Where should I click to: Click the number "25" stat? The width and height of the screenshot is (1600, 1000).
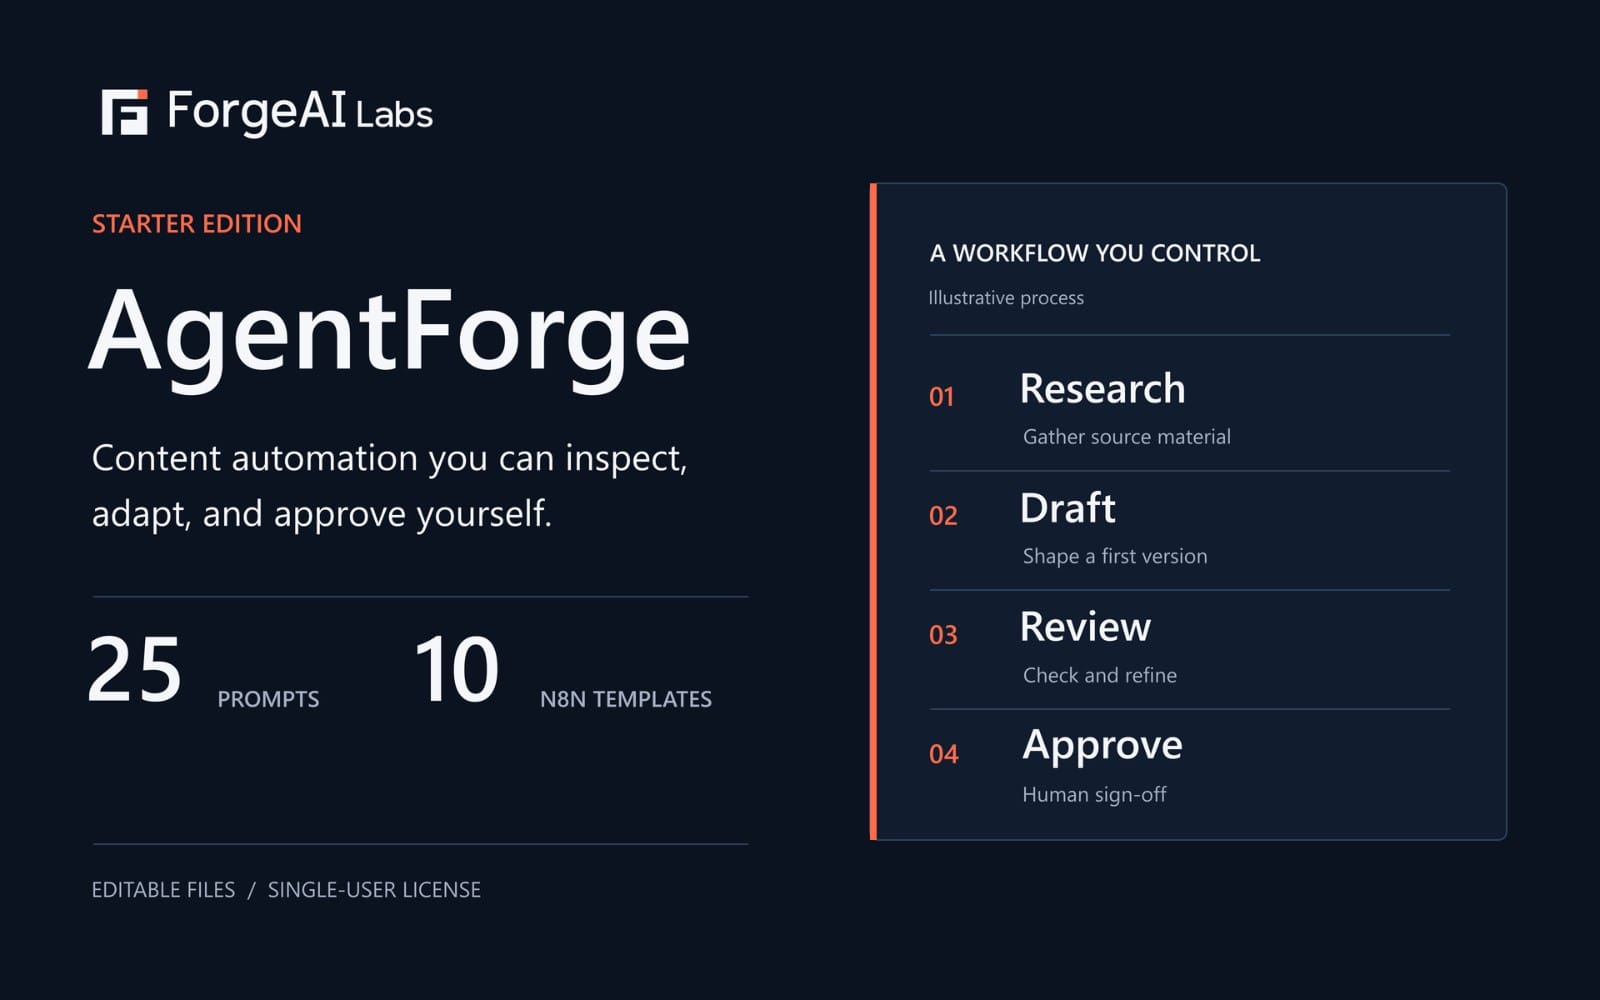click(135, 669)
